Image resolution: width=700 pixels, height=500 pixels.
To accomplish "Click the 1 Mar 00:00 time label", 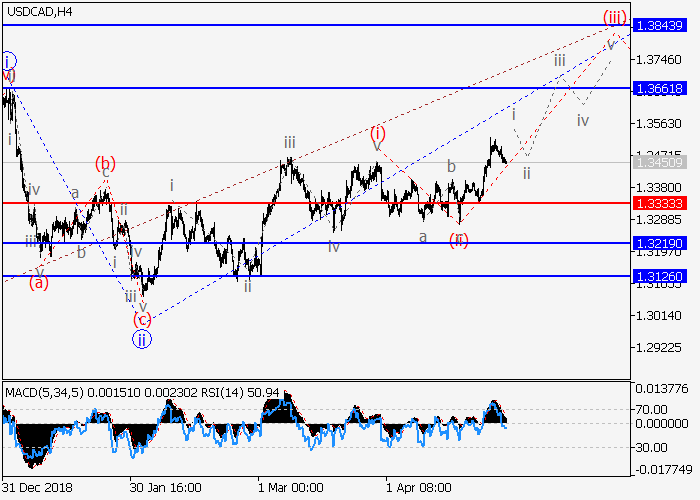I will pyautogui.click(x=290, y=487).
